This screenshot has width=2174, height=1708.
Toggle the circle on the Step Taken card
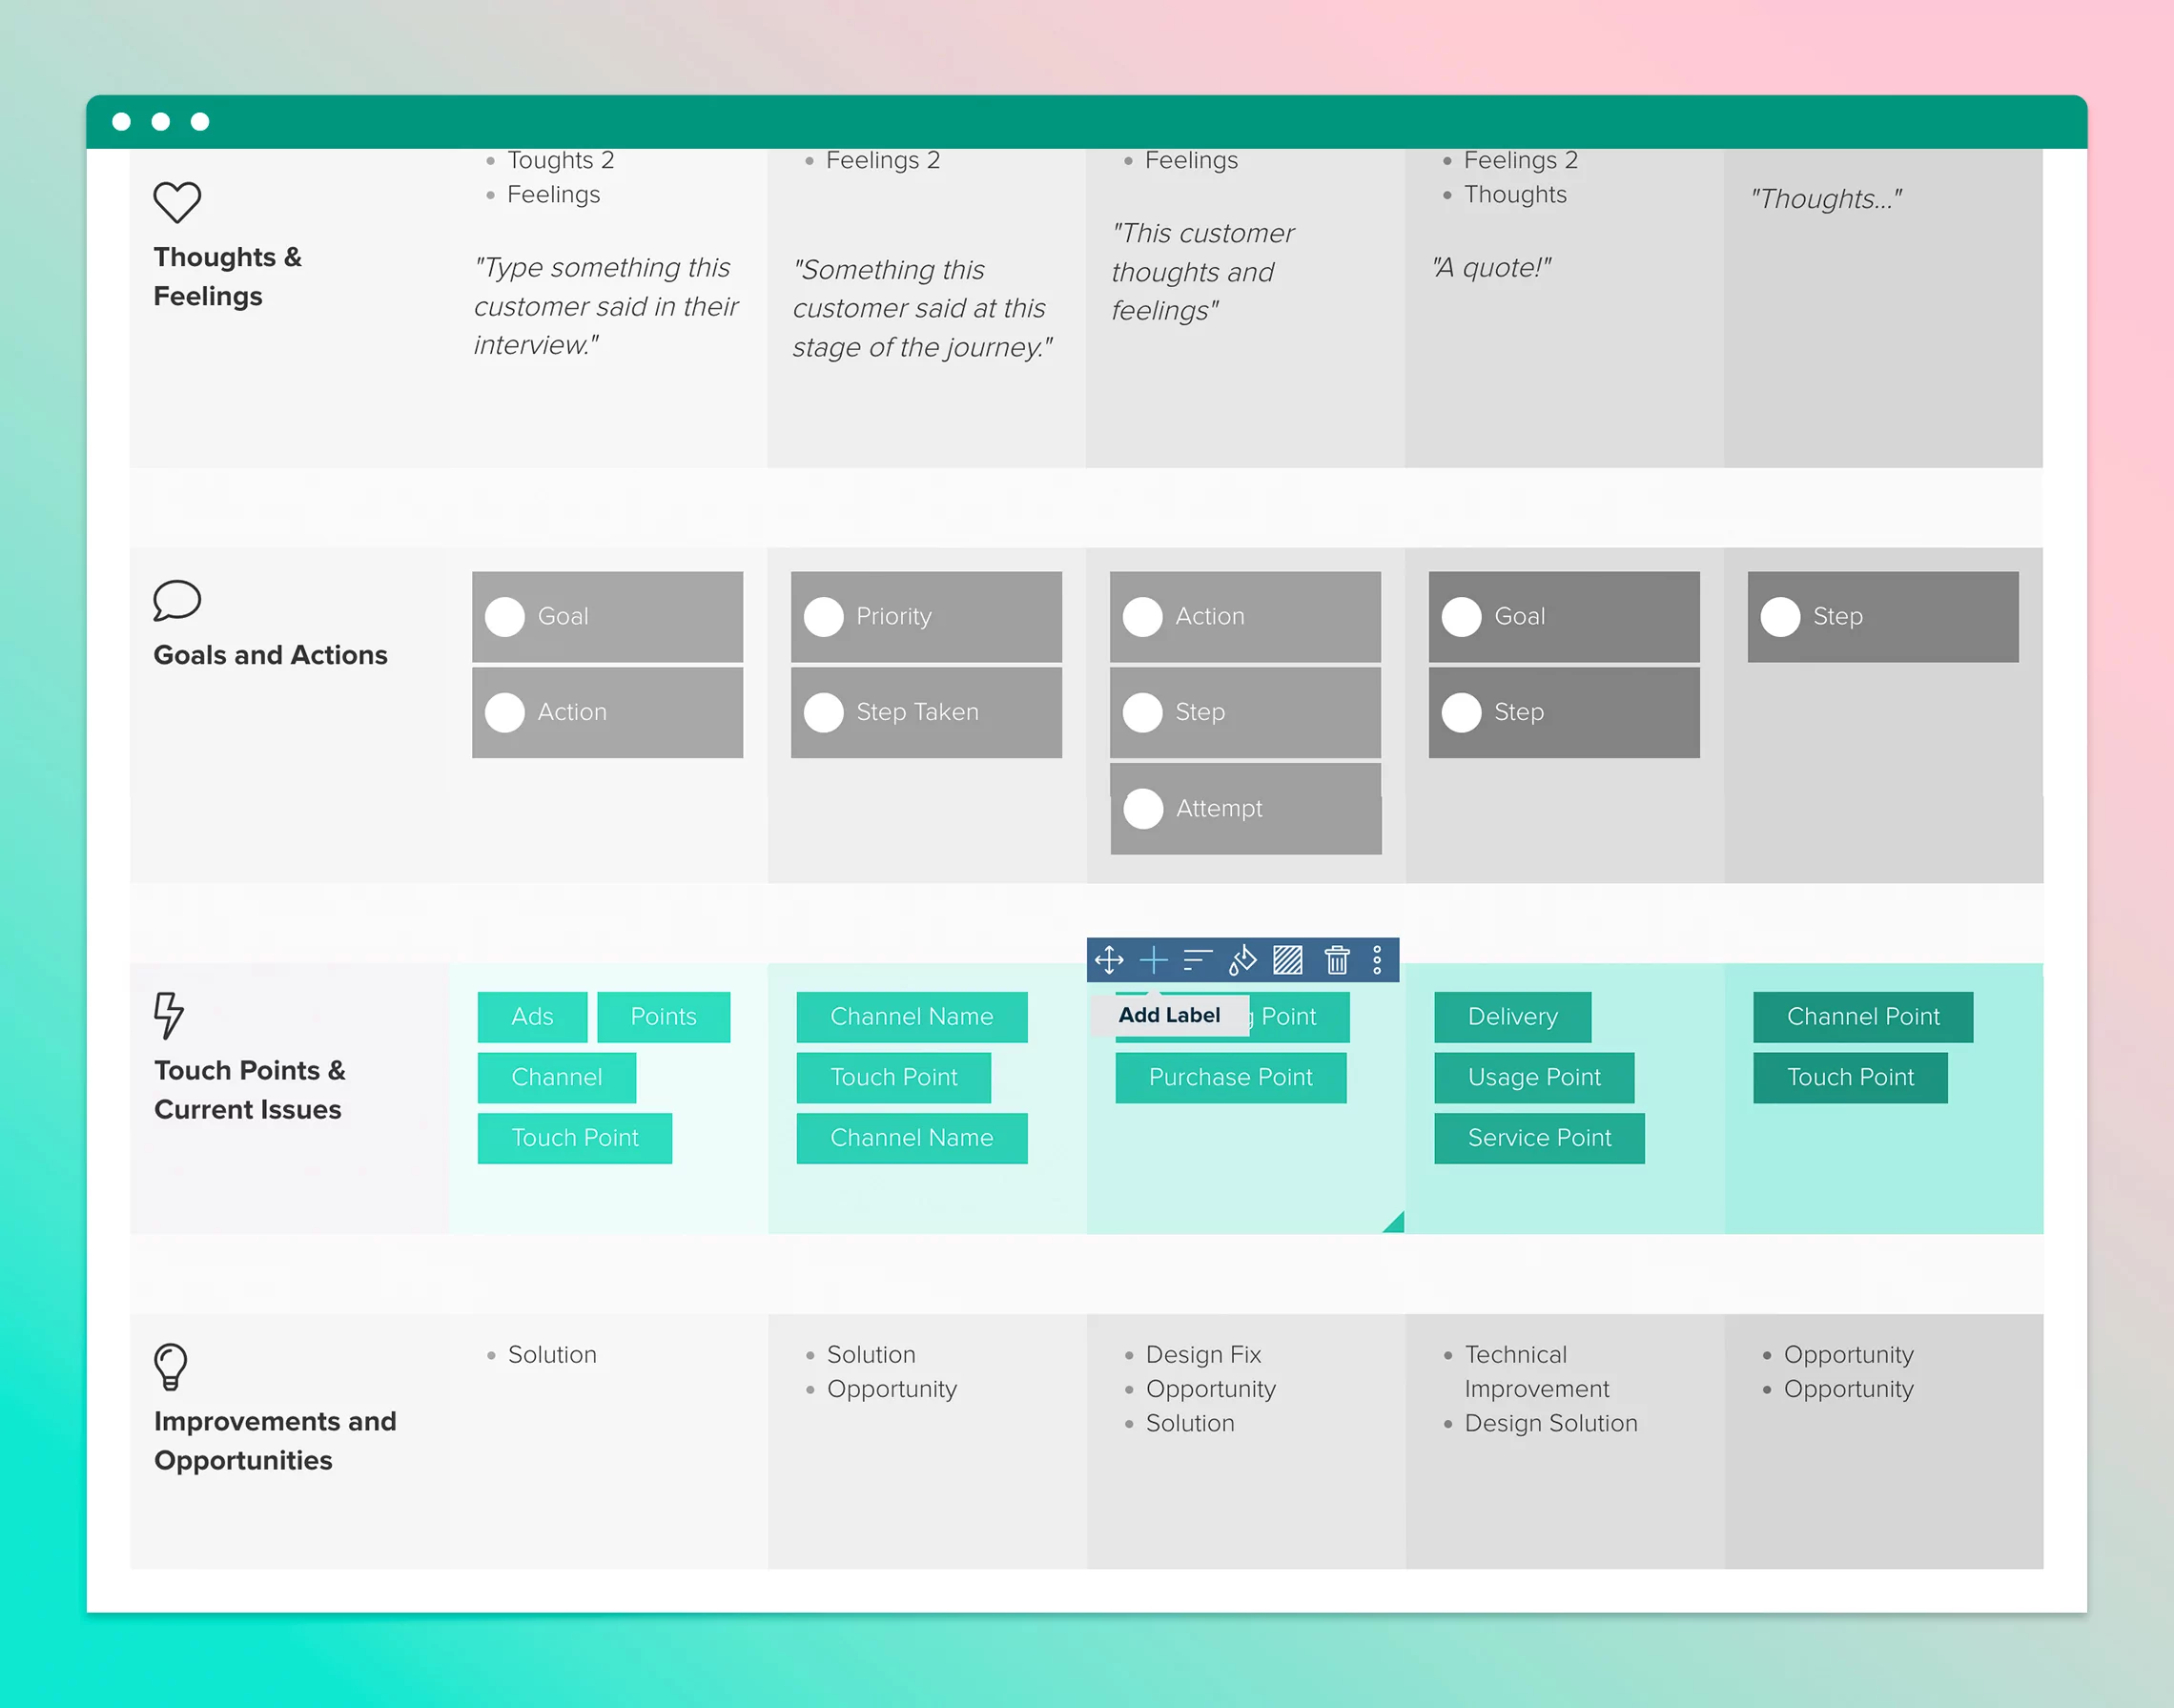click(x=824, y=712)
